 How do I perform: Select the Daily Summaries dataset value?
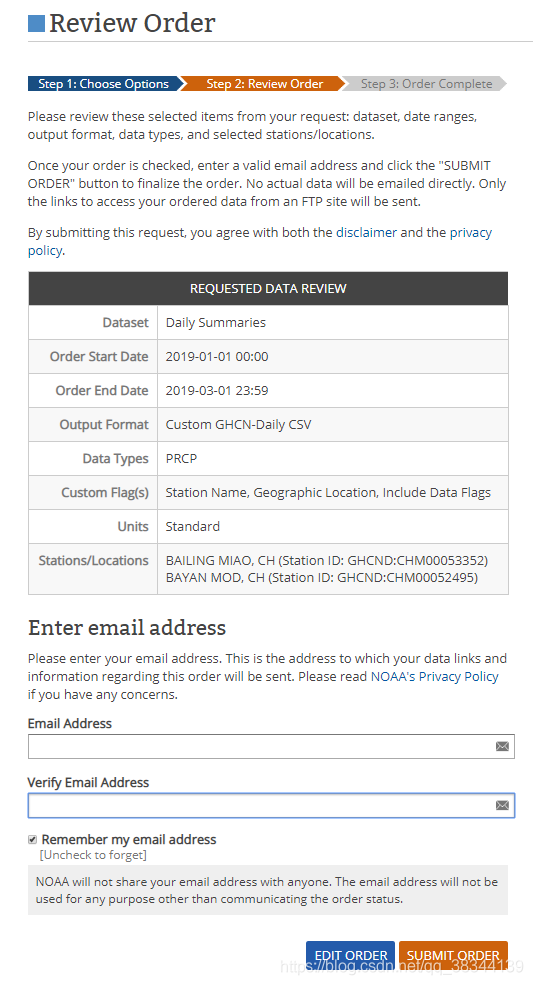coord(216,322)
